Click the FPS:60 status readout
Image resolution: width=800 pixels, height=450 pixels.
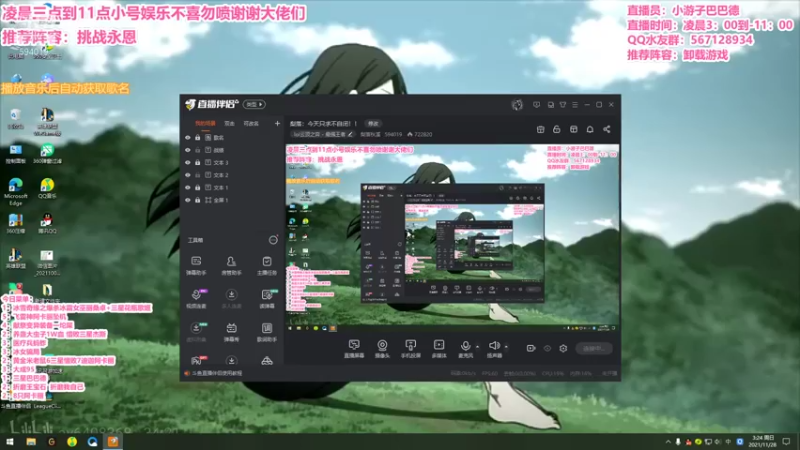pyautogui.click(x=490, y=373)
